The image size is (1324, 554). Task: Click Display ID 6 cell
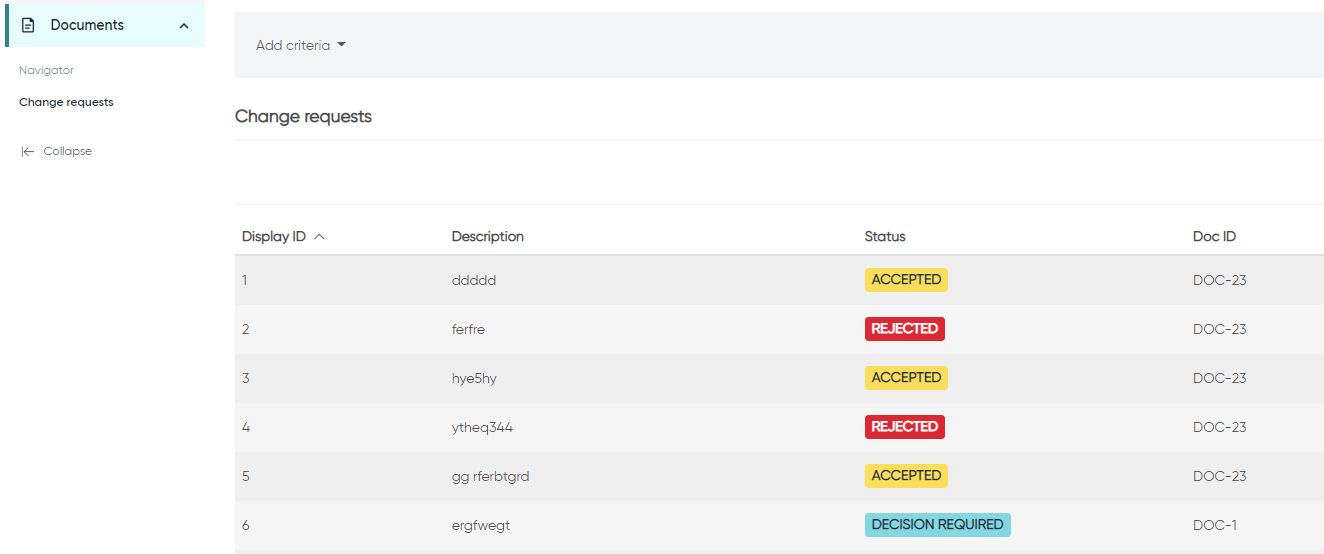[245, 525]
